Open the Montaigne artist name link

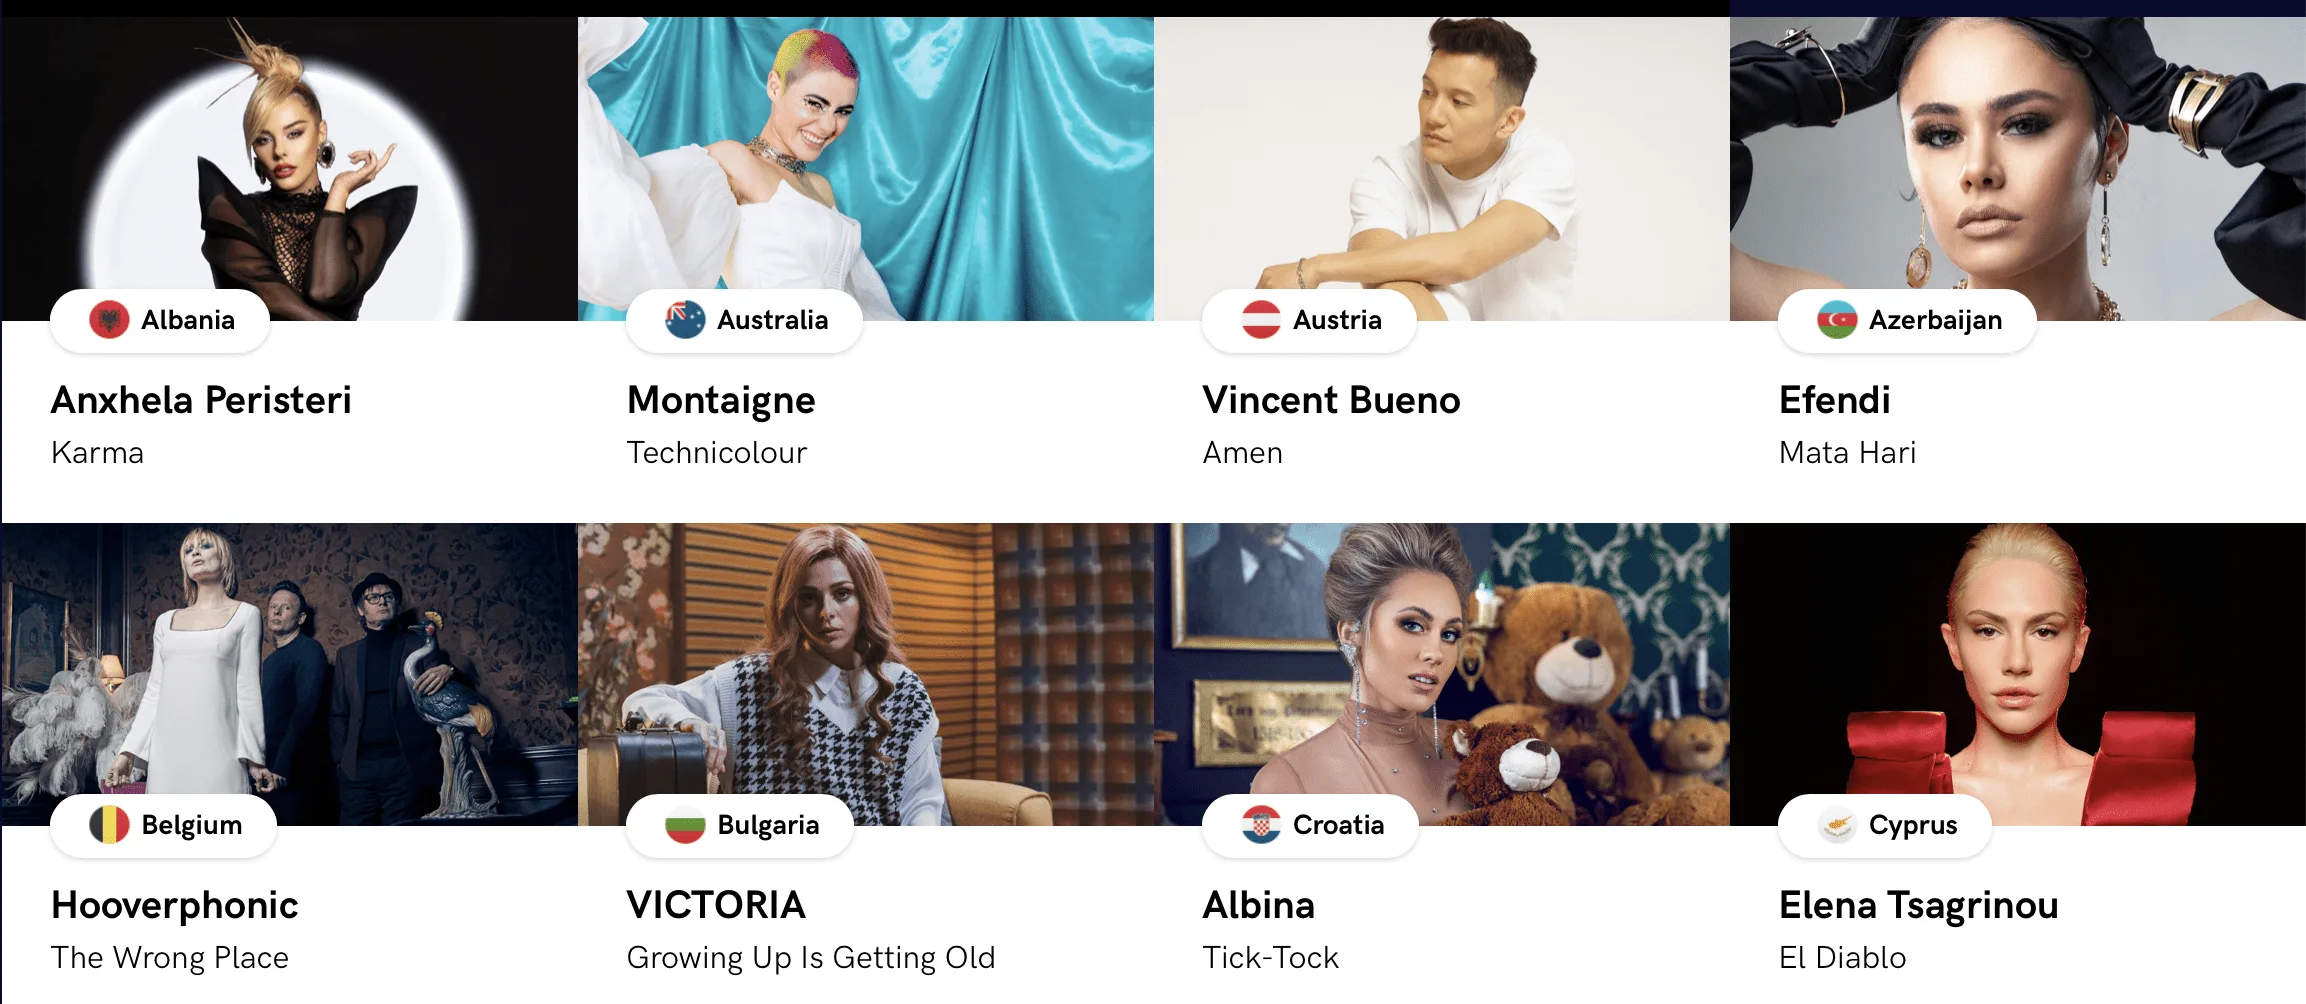721,402
